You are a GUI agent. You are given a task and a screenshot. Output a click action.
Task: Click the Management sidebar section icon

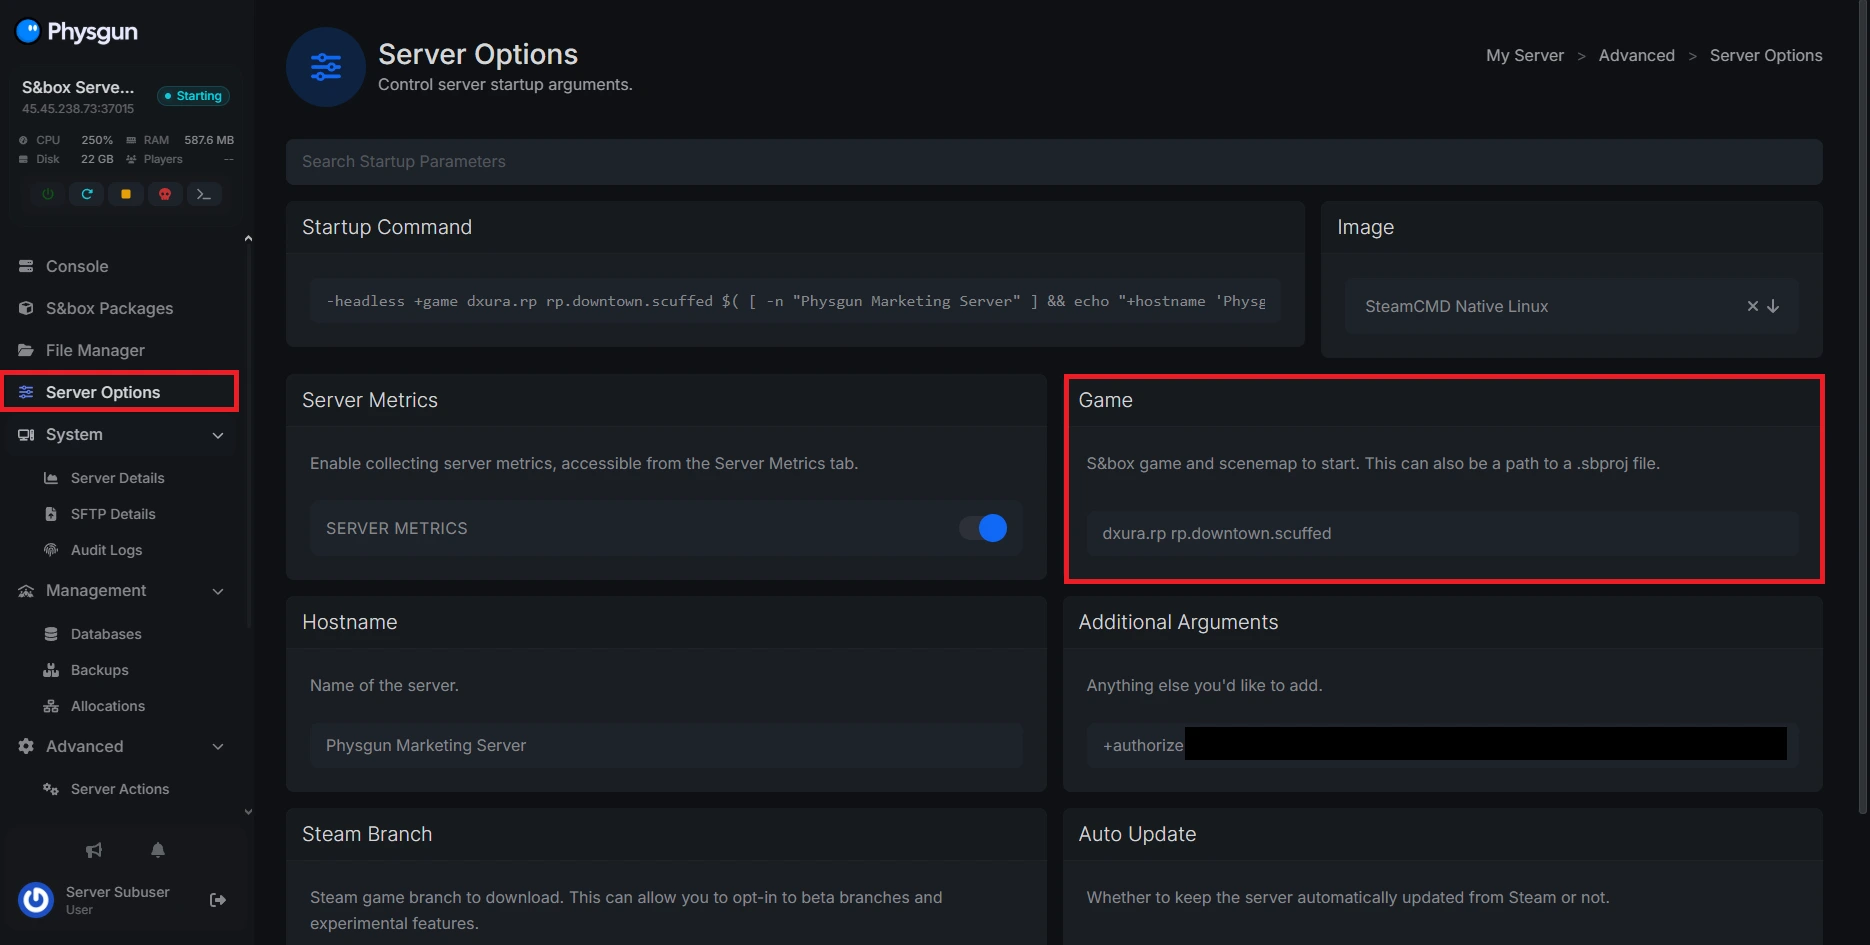(x=26, y=591)
